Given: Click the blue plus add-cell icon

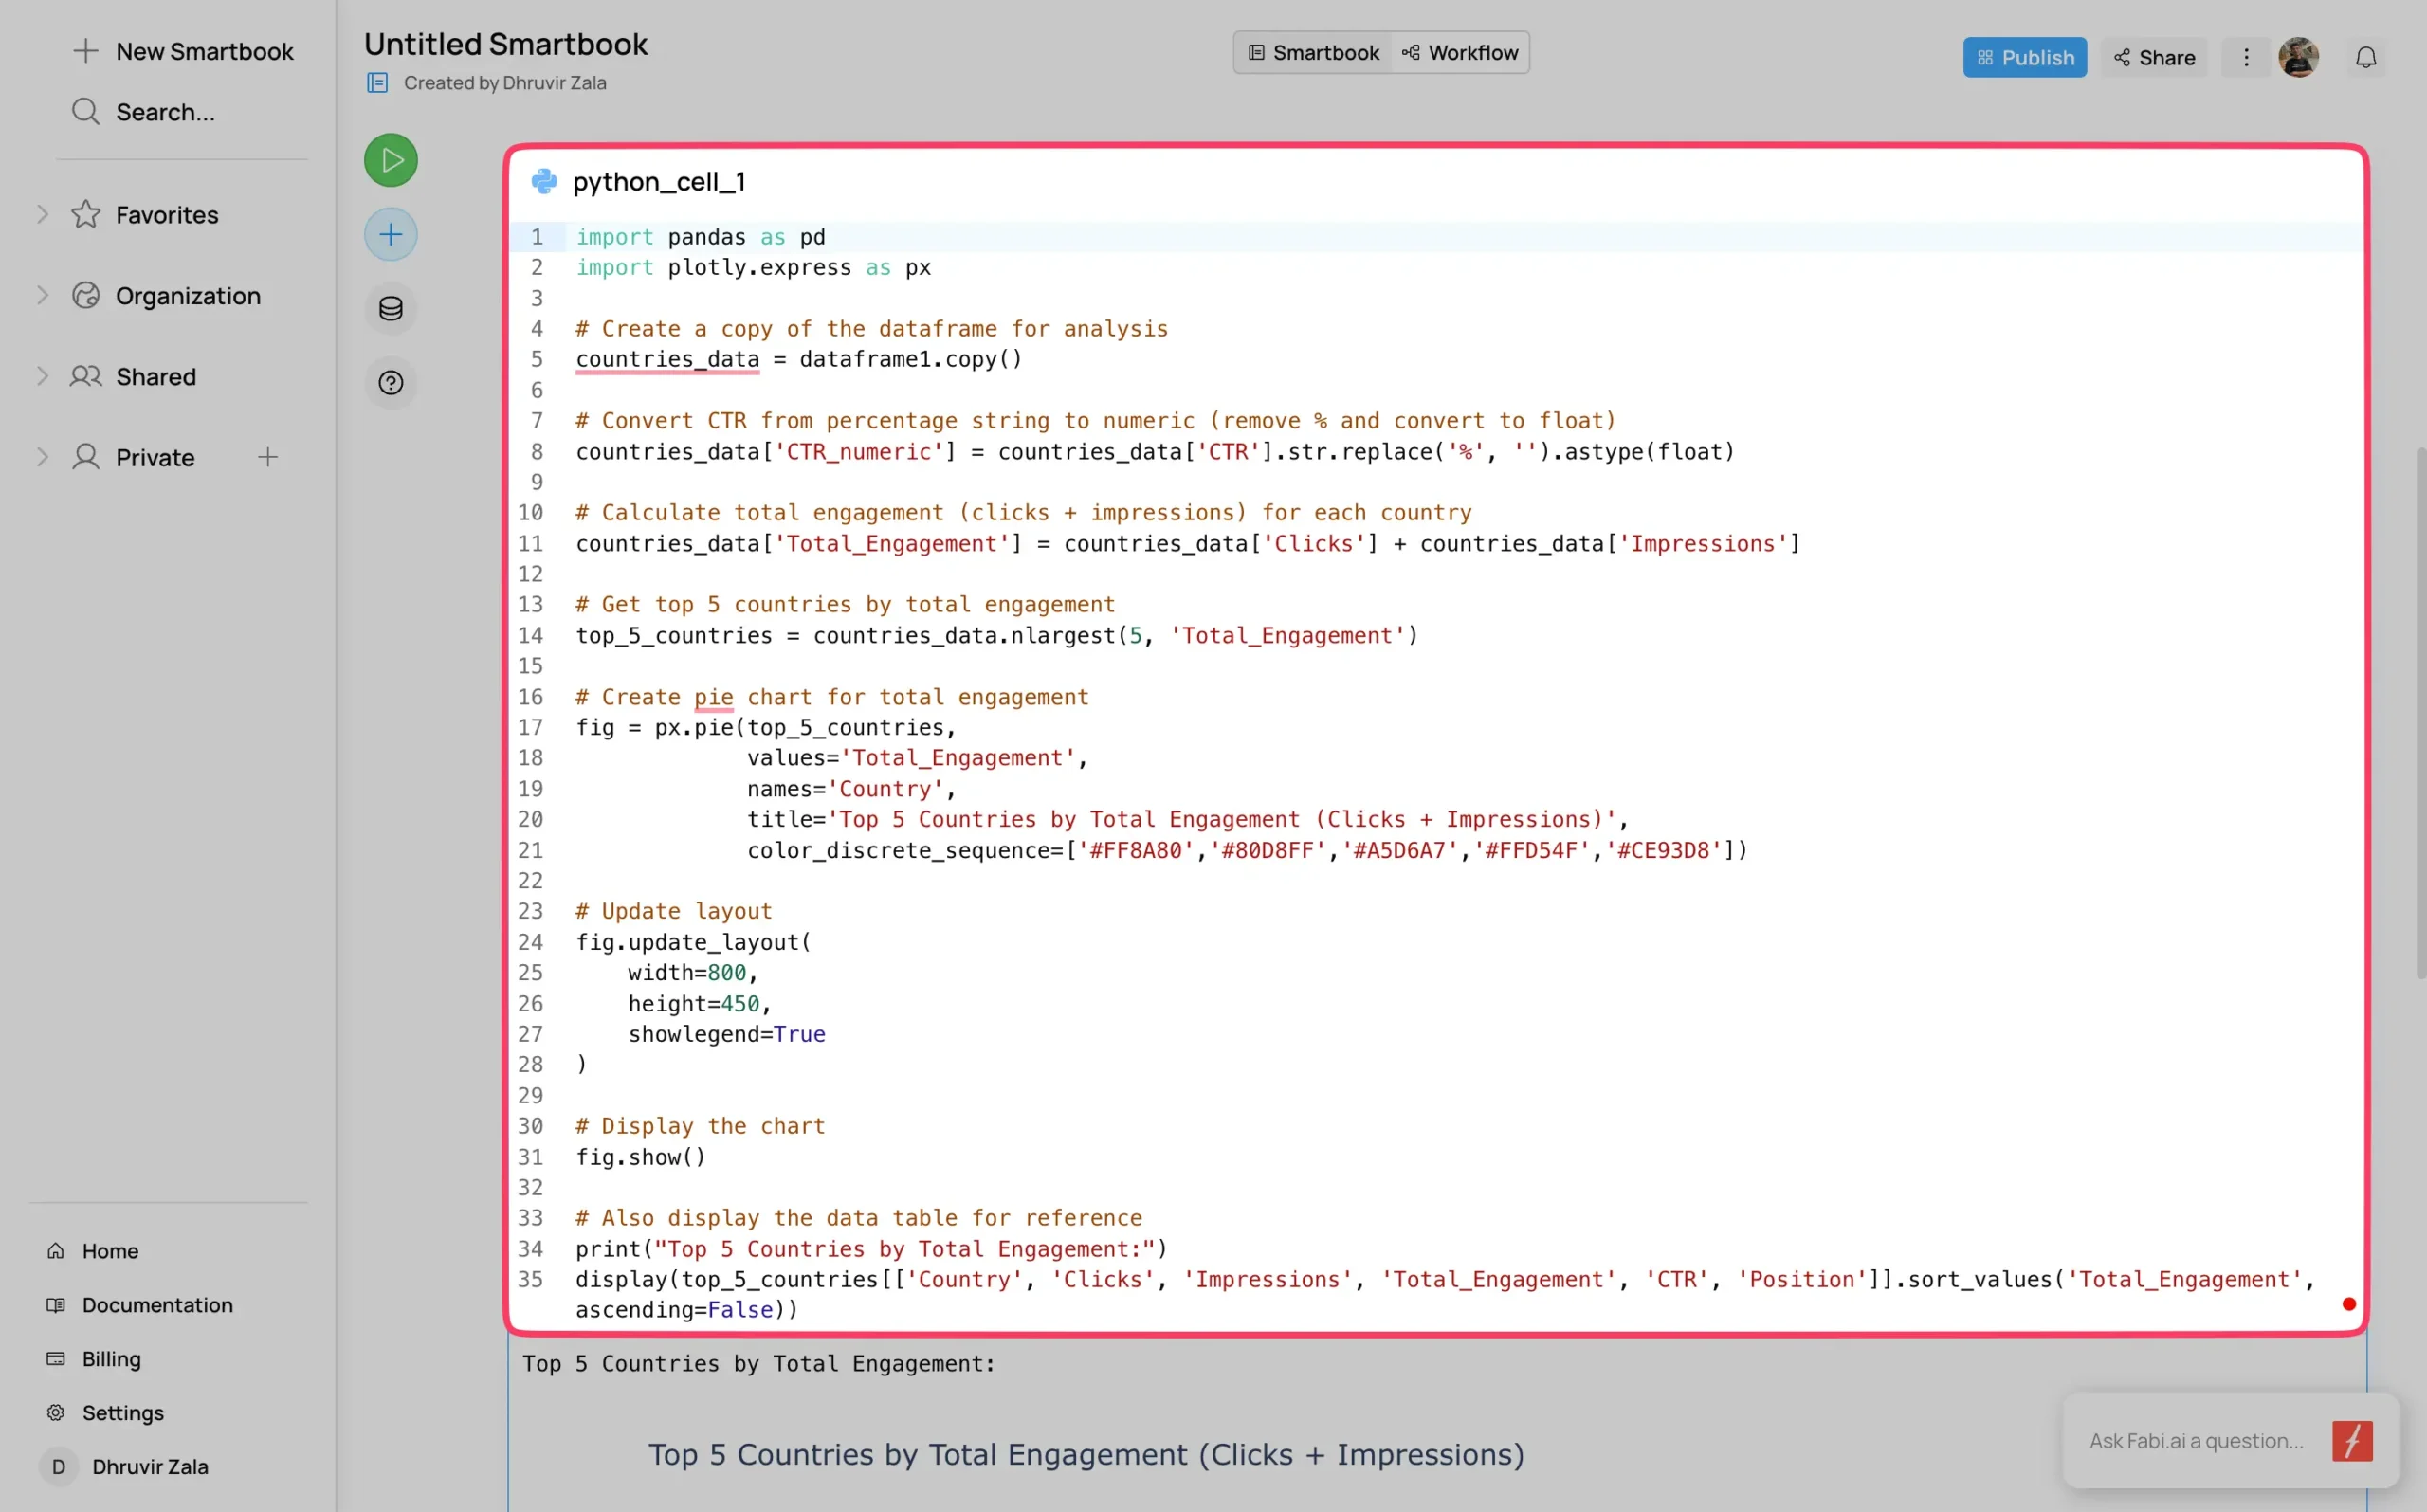Looking at the screenshot, I should 390,235.
